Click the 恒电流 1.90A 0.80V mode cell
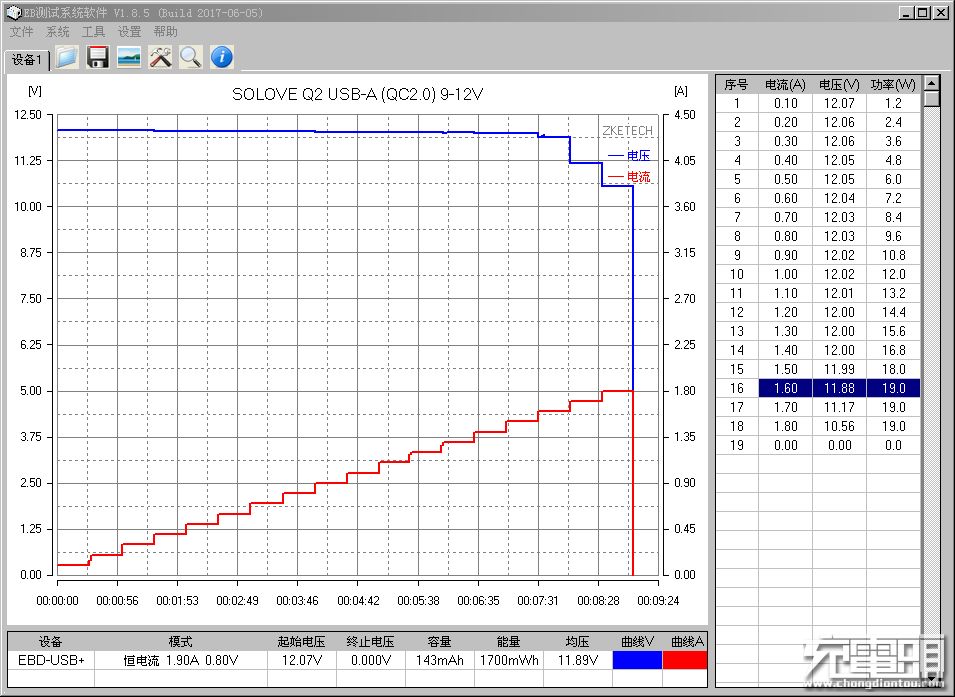This screenshot has width=955, height=697. coord(181,660)
